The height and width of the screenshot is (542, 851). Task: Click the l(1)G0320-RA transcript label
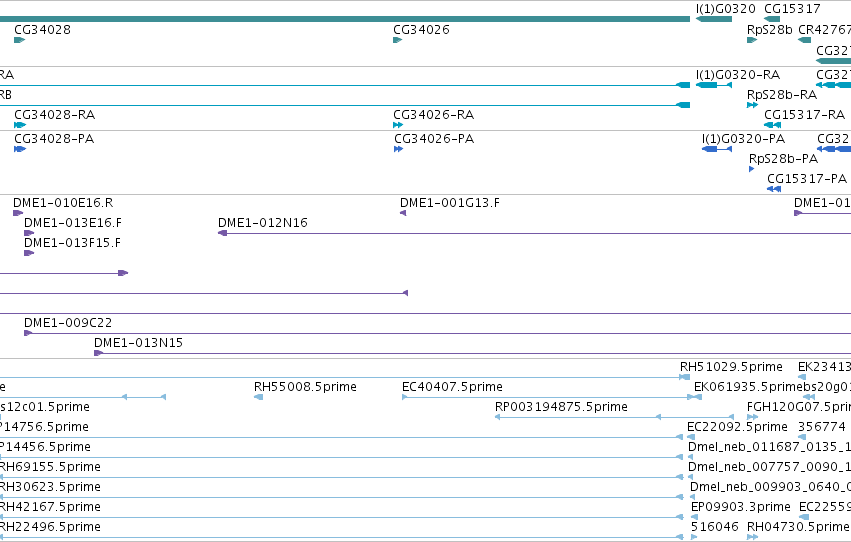coord(738,74)
